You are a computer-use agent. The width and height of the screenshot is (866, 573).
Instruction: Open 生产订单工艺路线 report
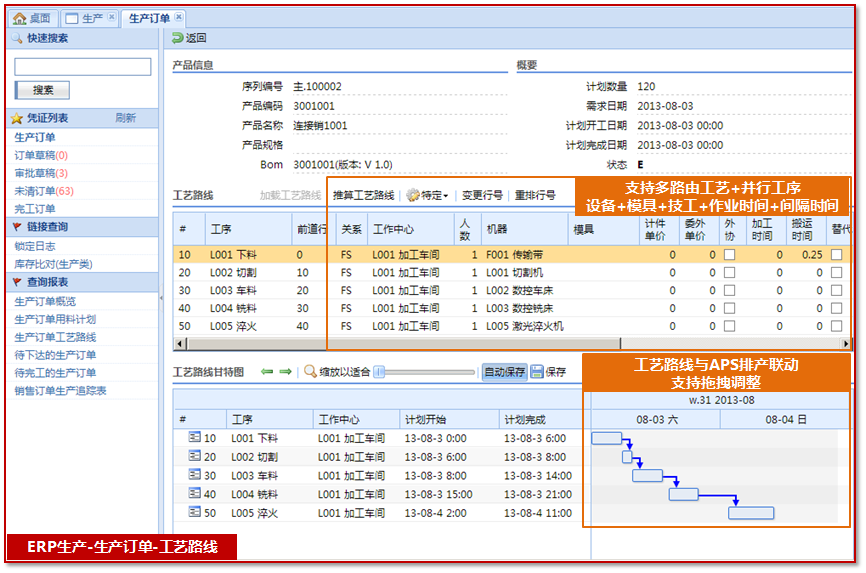point(55,337)
